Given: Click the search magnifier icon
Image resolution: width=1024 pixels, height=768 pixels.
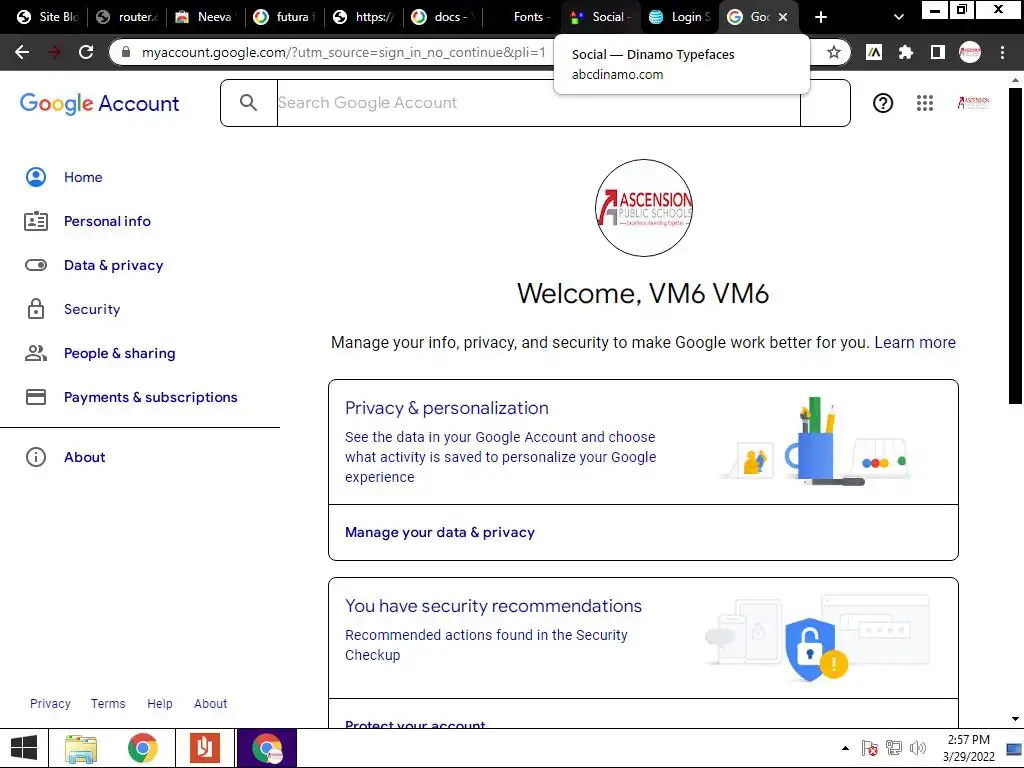Looking at the screenshot, I should pos(248,103).
